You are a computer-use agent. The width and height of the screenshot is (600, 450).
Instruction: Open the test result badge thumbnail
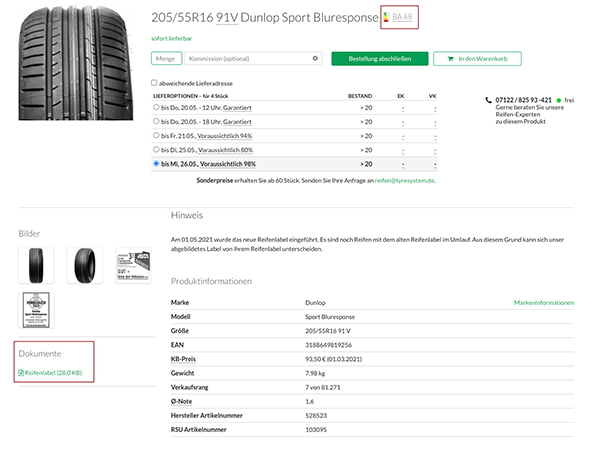[x=133, y=266]
